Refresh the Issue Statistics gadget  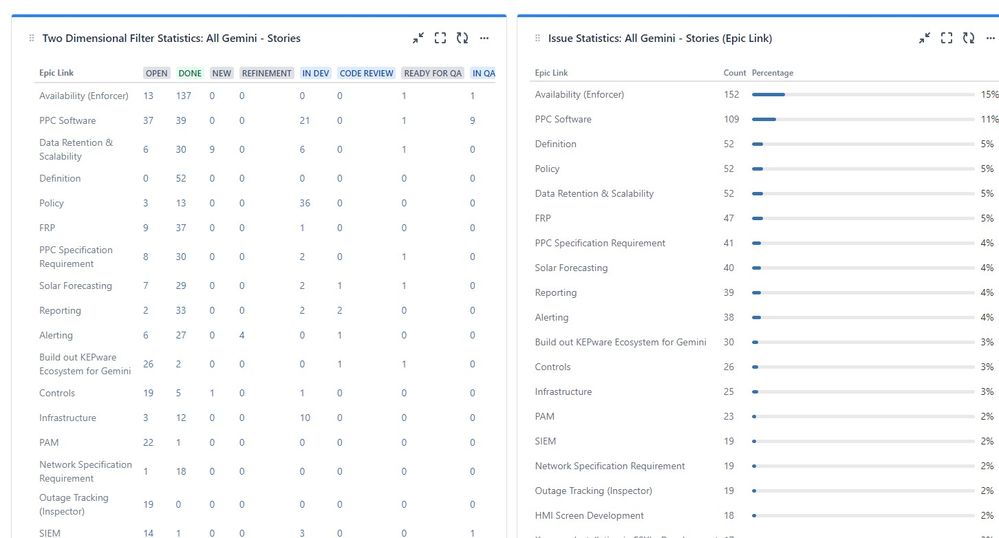(x=968, y=38)
